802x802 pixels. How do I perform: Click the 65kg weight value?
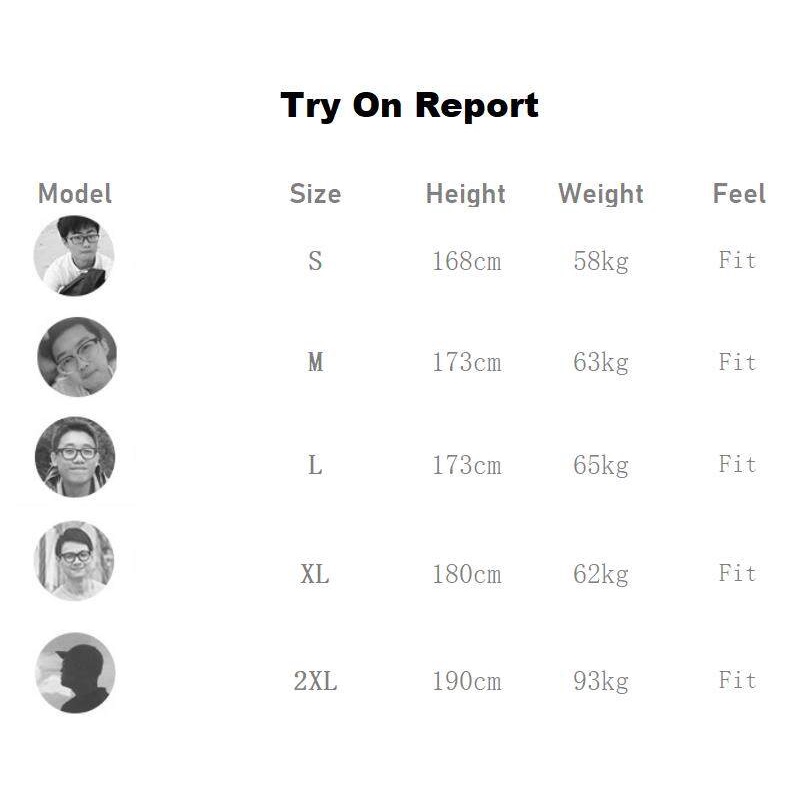point(601,465)
